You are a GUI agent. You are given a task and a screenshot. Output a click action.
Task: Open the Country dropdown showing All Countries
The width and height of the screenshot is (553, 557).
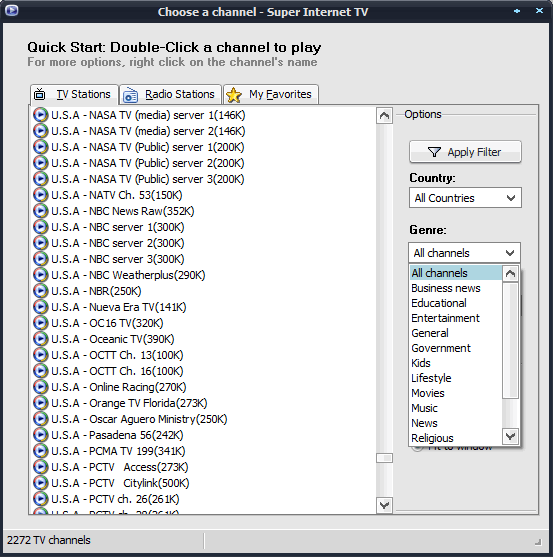click(465, 198)
